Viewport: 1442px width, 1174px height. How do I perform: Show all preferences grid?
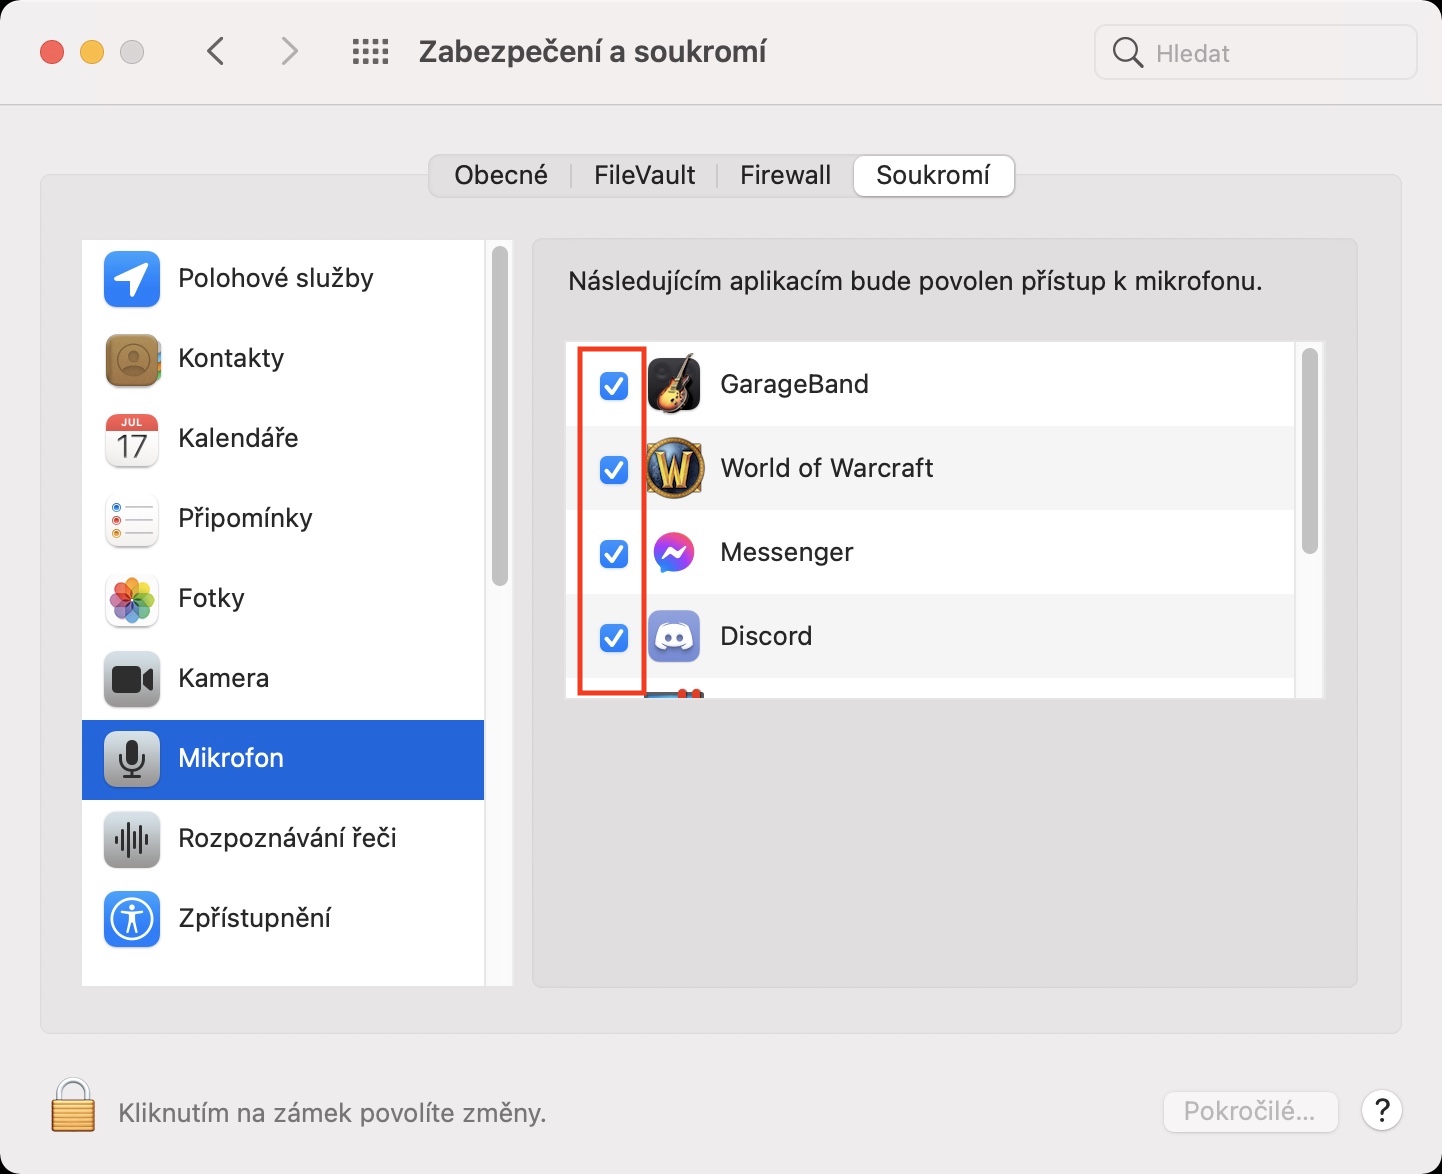pyautogui.click(x=370, y=52)
